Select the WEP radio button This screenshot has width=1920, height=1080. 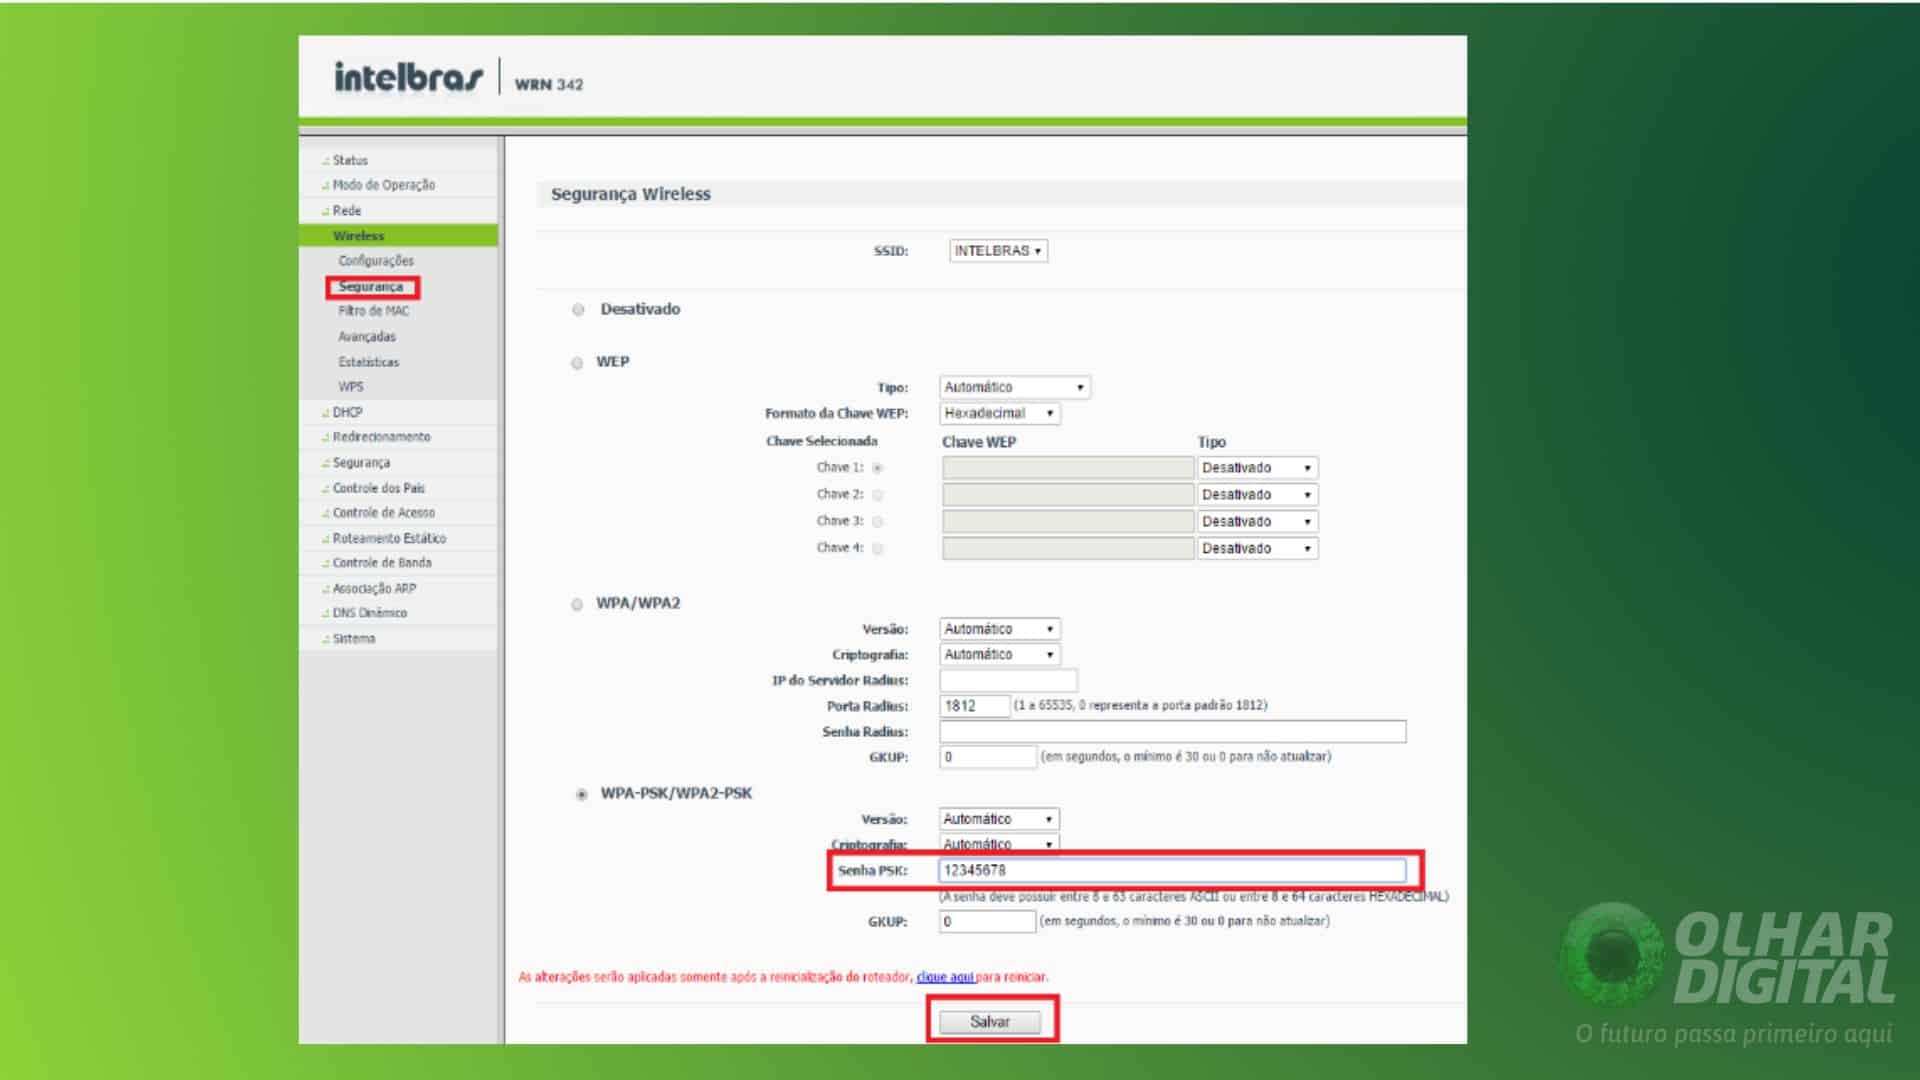tap(577, 363)
